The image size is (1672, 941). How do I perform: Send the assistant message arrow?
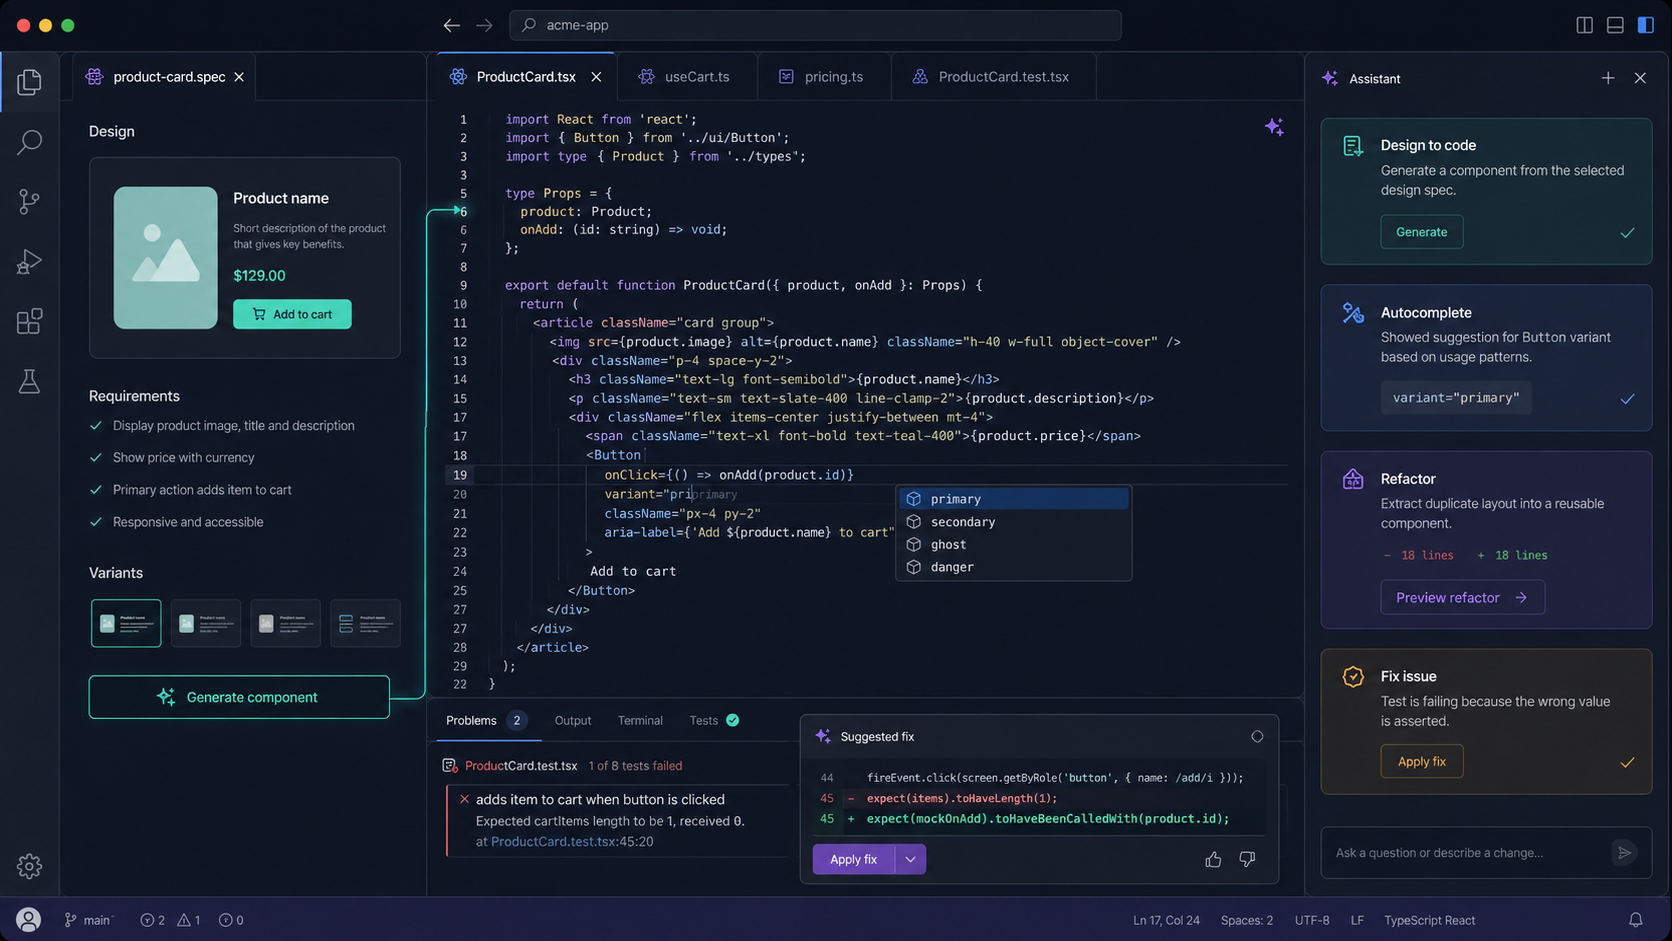1624,853
